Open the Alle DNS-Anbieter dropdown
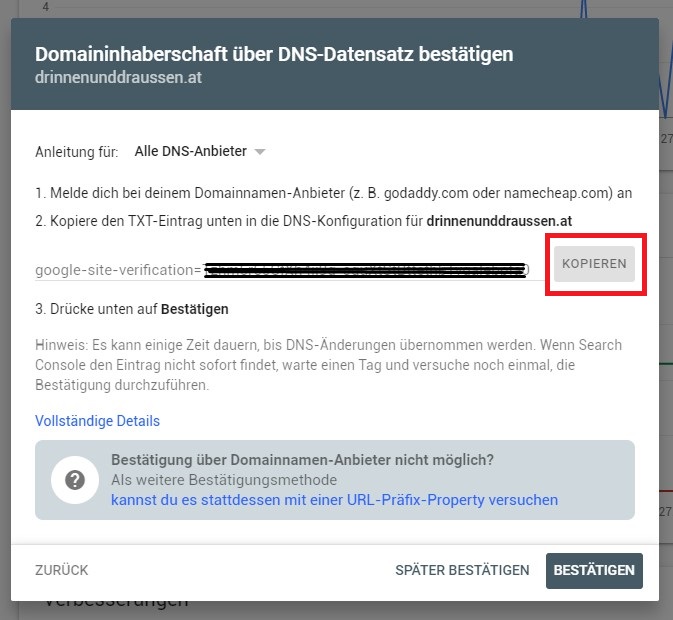Image resolution: width=673 pixels, height=620 pixels. pyautogui.click(x=200, y=151)
